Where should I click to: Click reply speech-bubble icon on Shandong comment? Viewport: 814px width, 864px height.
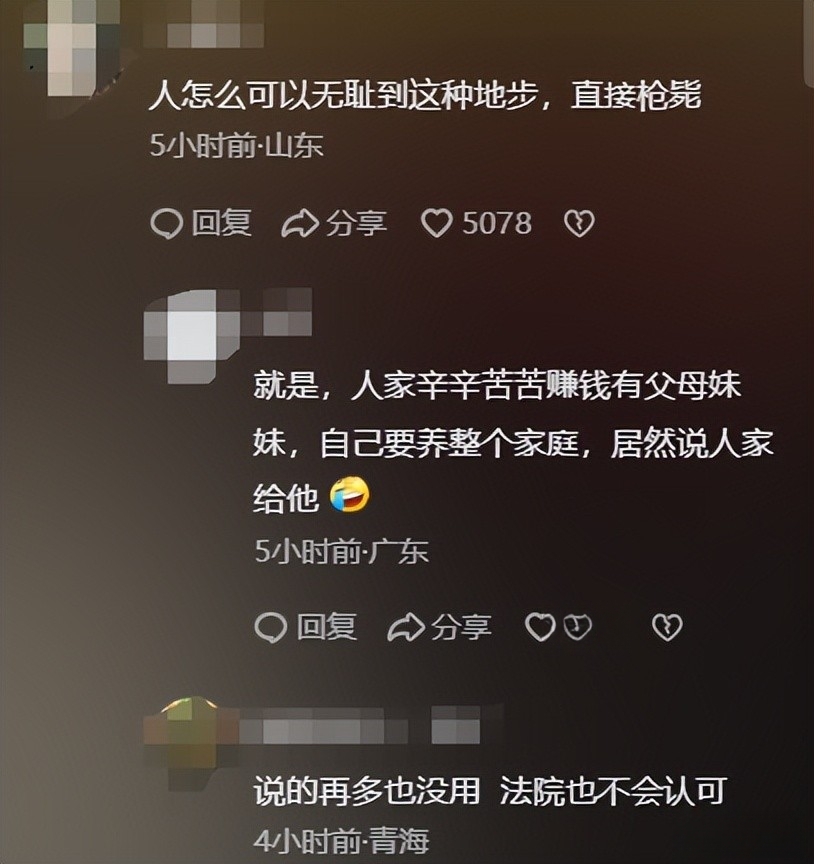166,224
